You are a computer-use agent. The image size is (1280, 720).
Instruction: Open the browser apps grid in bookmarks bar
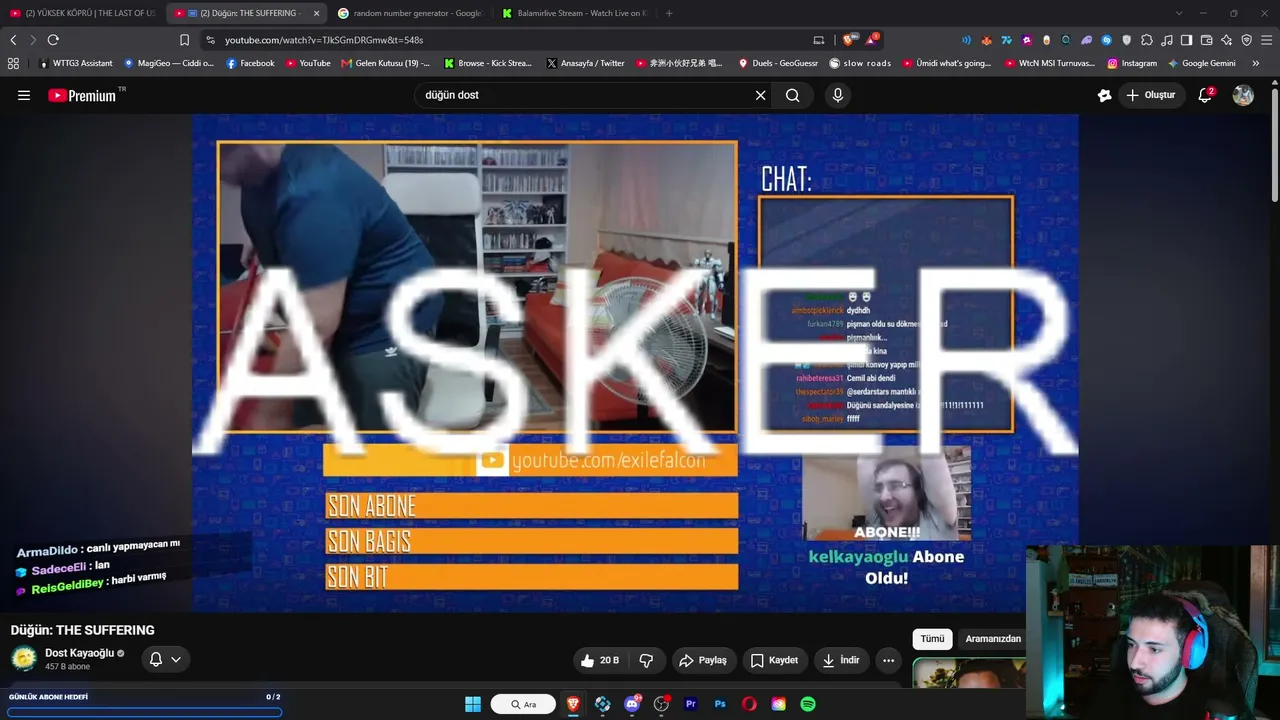point(13,63)
